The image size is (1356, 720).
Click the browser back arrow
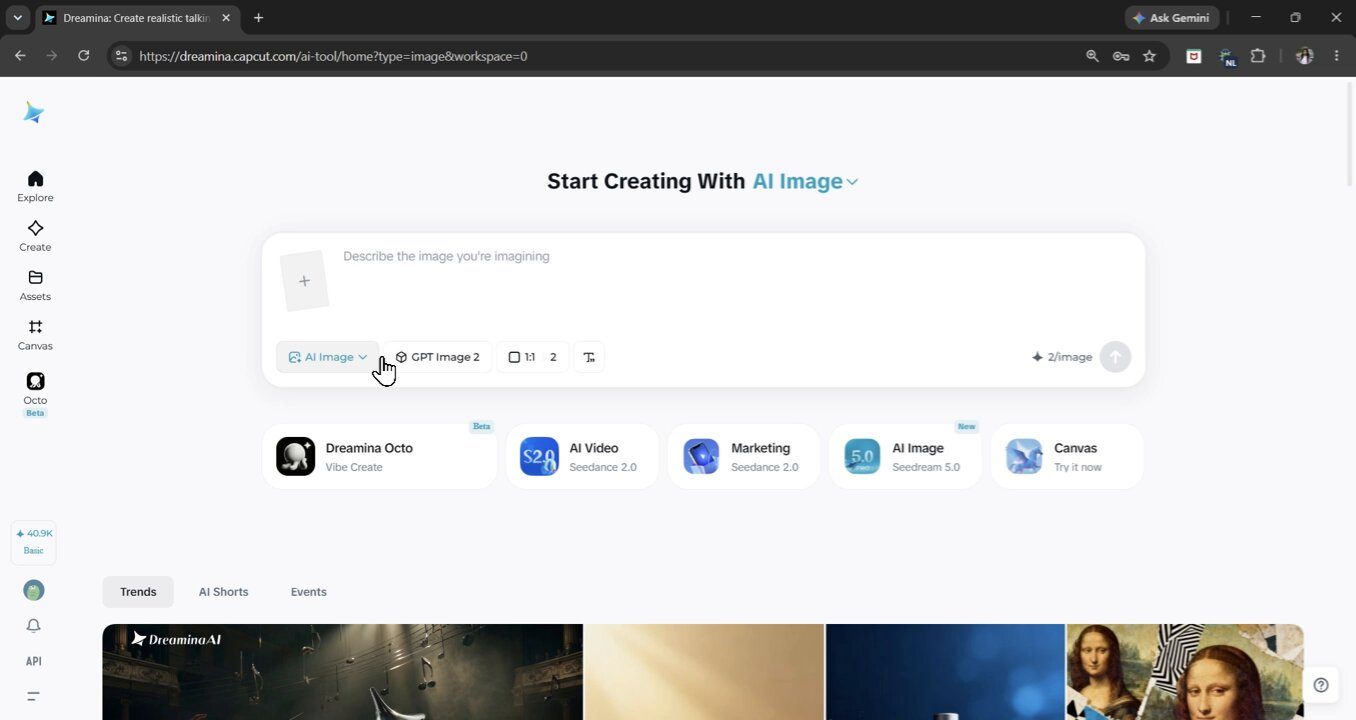(x=20, y=56)
